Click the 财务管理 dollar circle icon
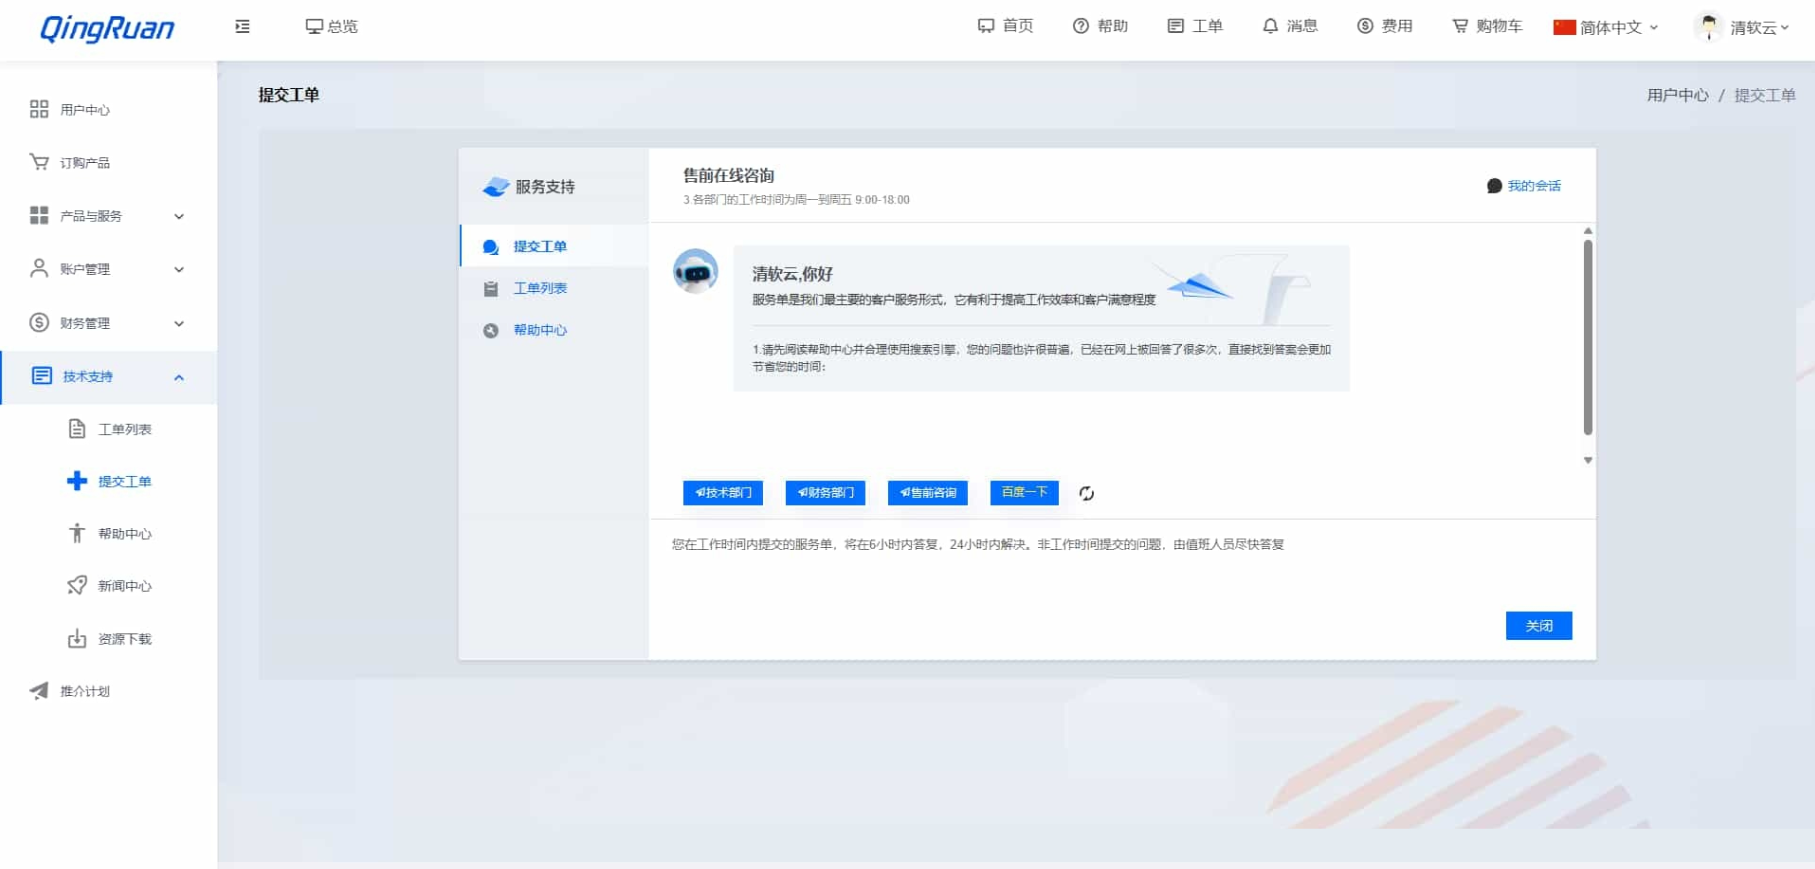The image size is (1815, 869). coord(39,322)
